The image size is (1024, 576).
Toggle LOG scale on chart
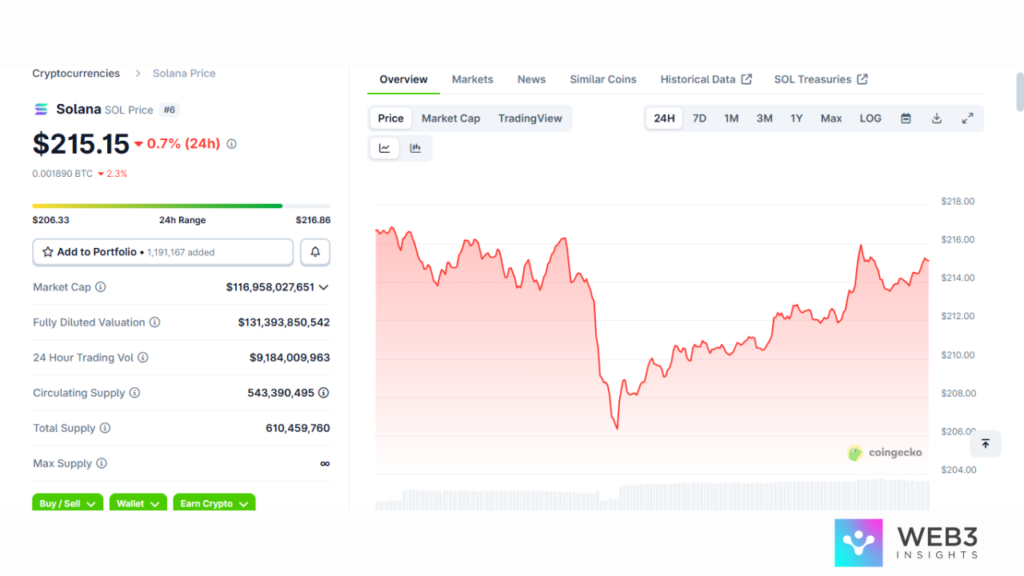[871, 118]
